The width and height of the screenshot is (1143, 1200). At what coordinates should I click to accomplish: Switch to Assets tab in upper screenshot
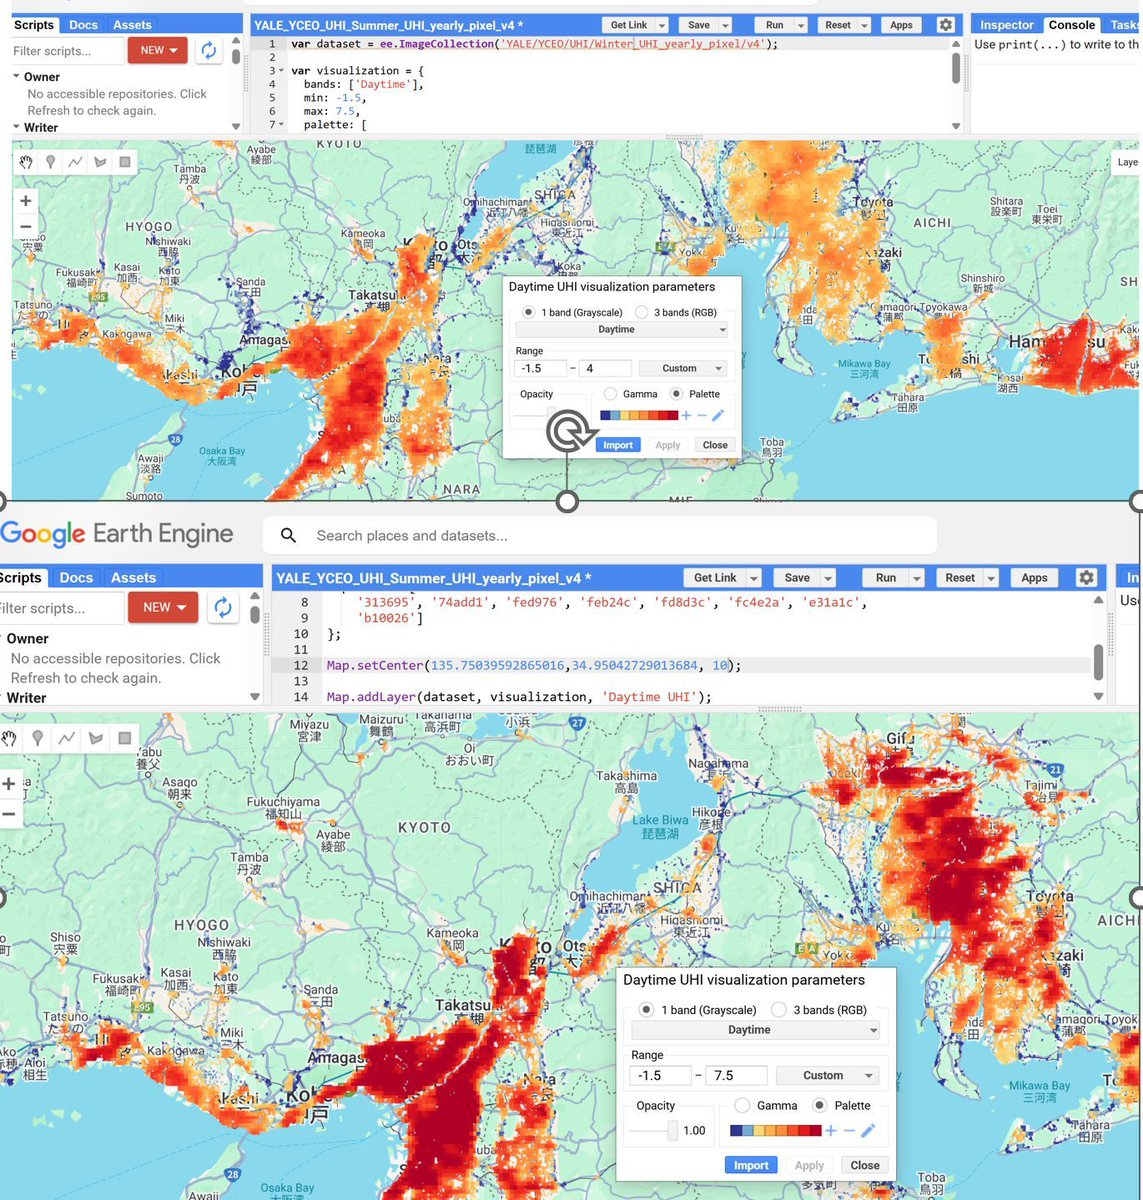click(x=132, y=25)
